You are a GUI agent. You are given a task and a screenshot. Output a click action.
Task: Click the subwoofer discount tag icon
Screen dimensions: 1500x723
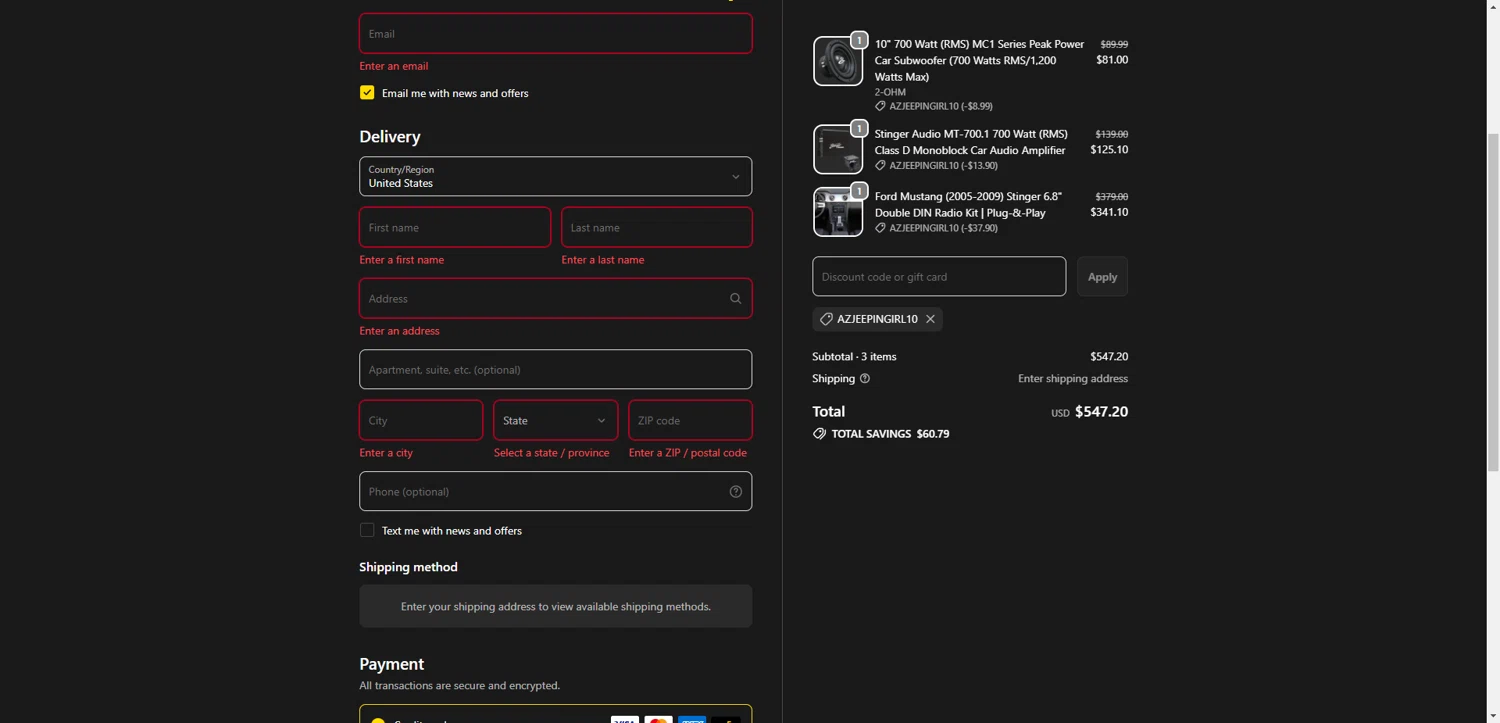tap(880, 106)
